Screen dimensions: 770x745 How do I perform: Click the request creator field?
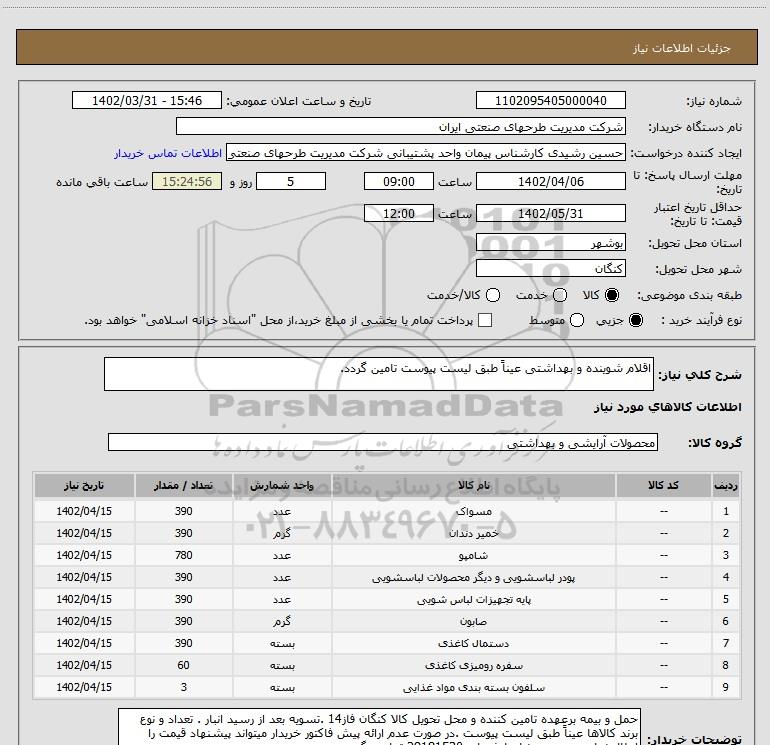click(x=426, y=153)
